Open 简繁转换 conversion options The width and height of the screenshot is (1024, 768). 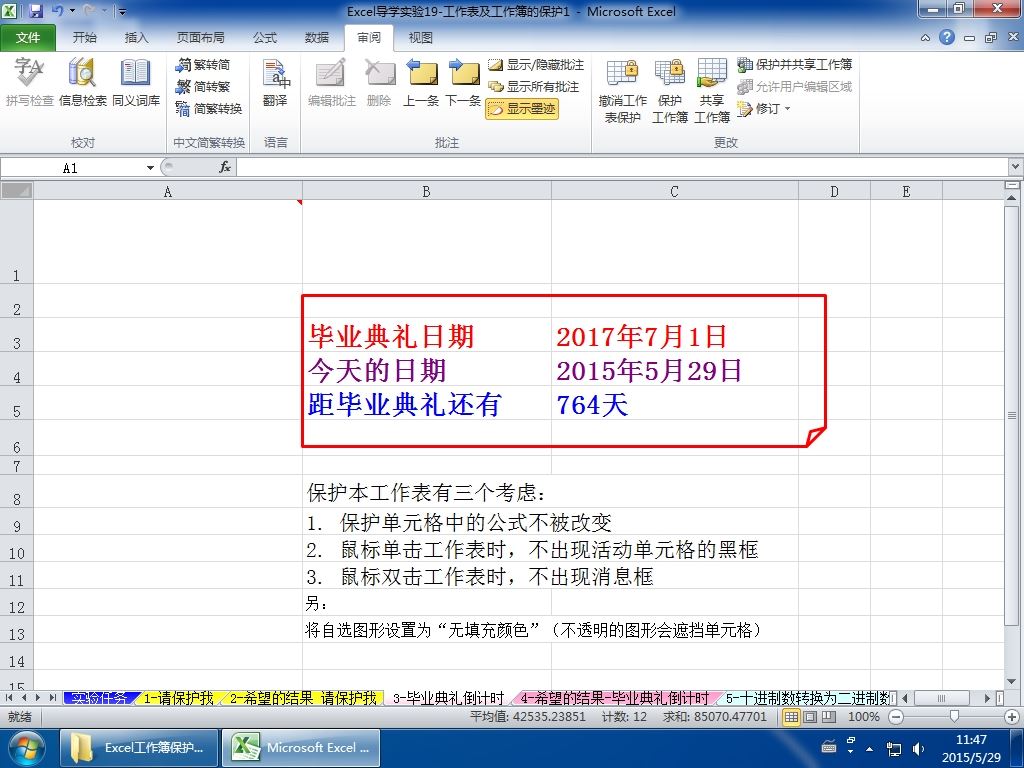tap(209, 108)
